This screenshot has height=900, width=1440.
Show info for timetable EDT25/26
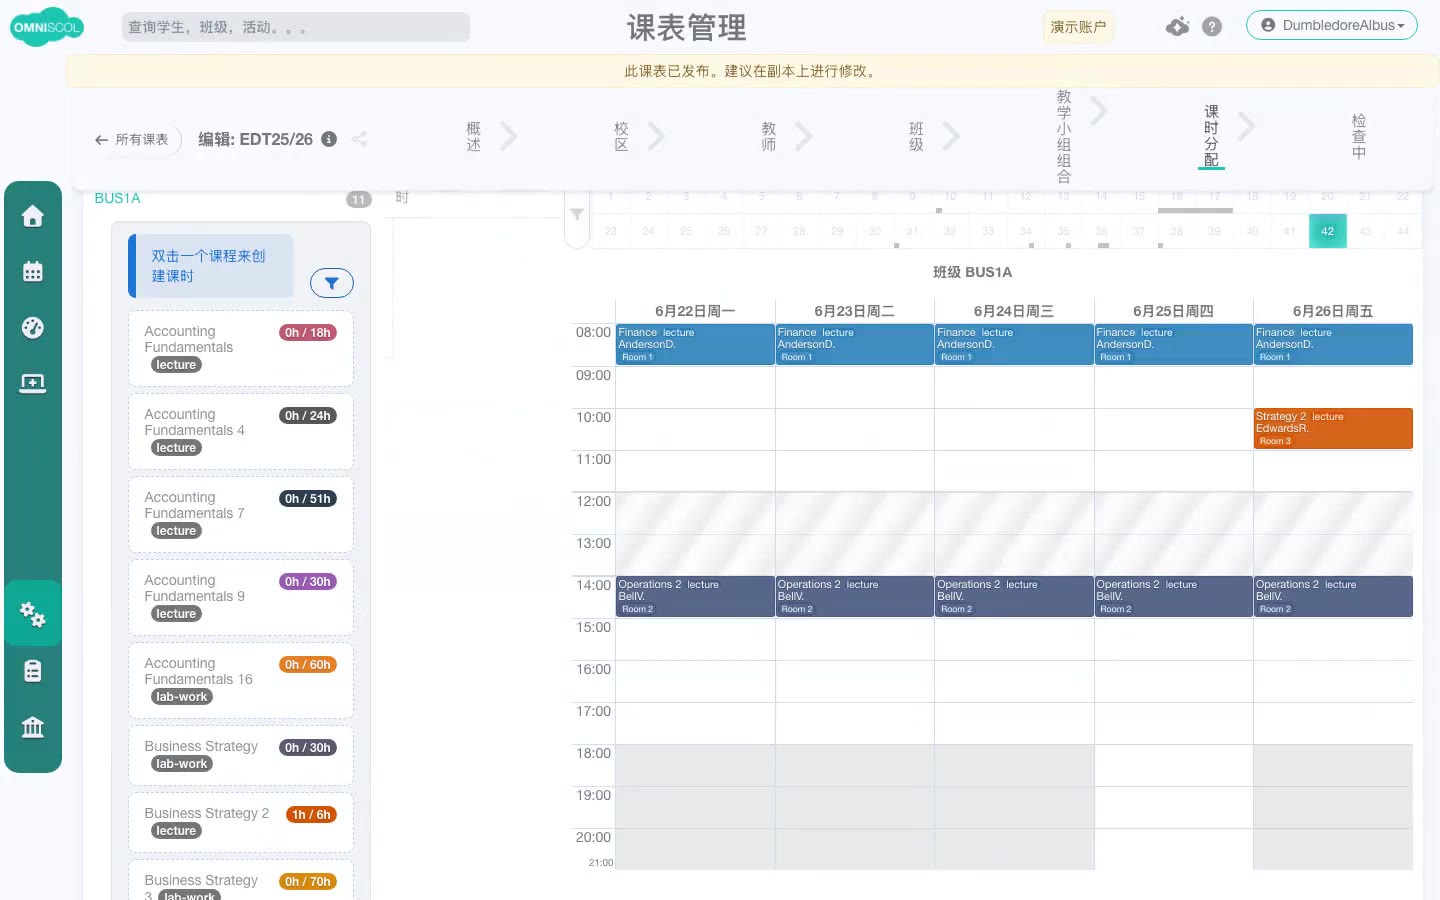(x=329, y=139)
